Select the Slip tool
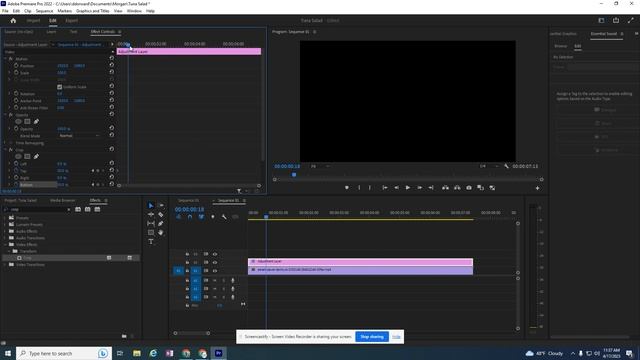Screen dimensions: 640x360 151,223
